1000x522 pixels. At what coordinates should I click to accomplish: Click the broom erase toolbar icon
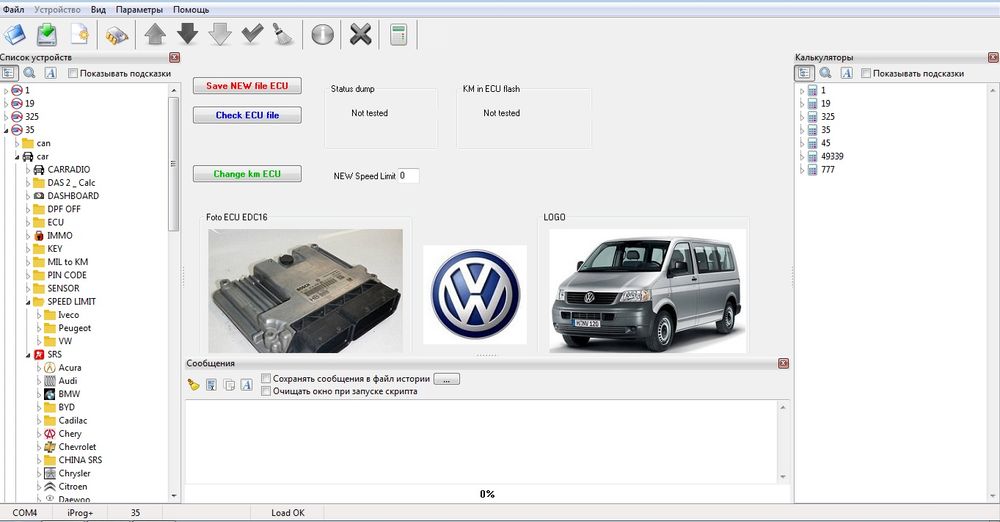283,34
